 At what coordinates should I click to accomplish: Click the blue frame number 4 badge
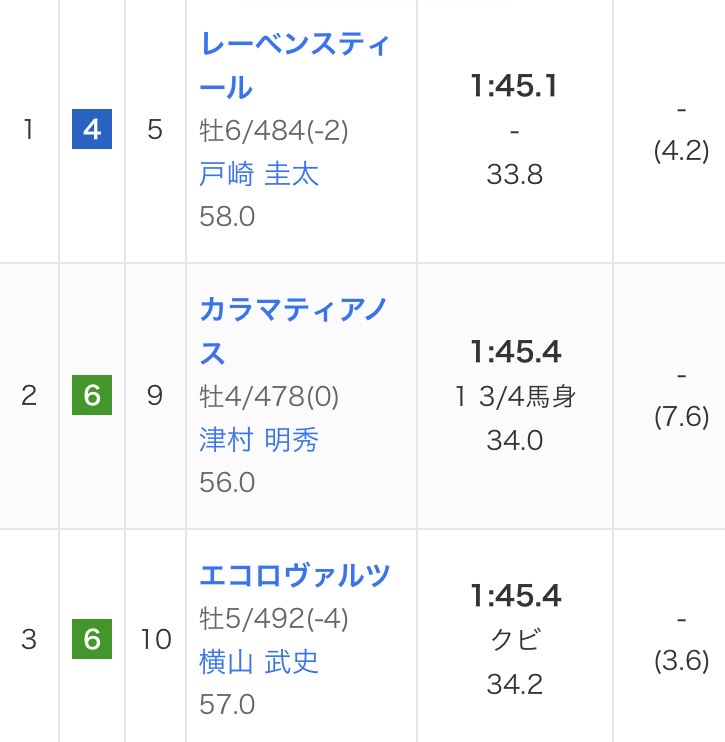pos(92,131)
